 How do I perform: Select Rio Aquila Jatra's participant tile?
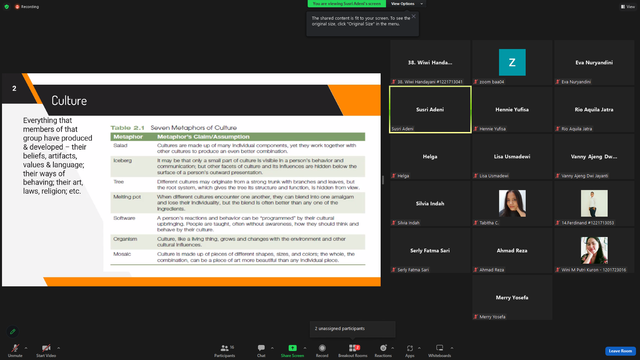(x=594, y=109)
